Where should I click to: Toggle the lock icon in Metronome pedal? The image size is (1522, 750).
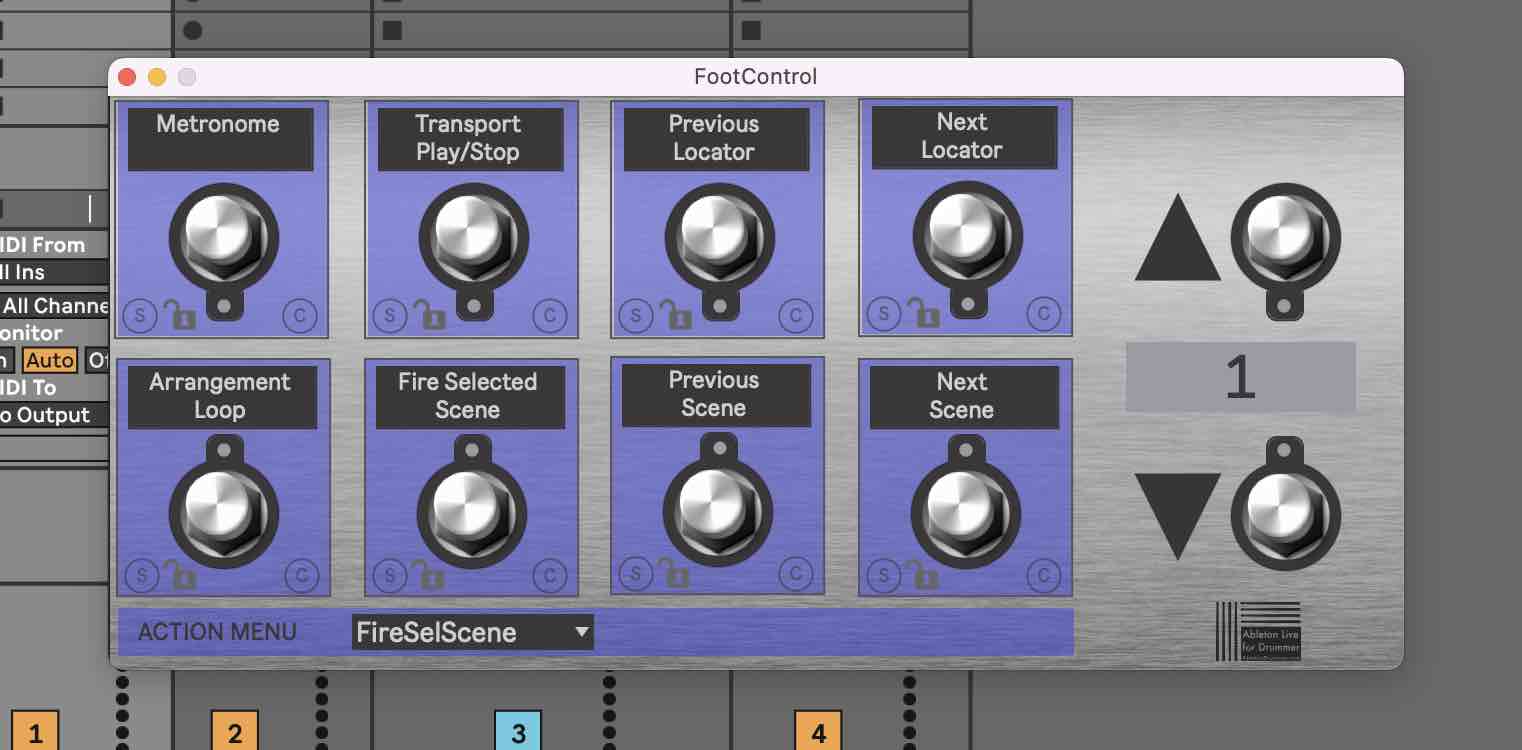(x=180, y=314)
